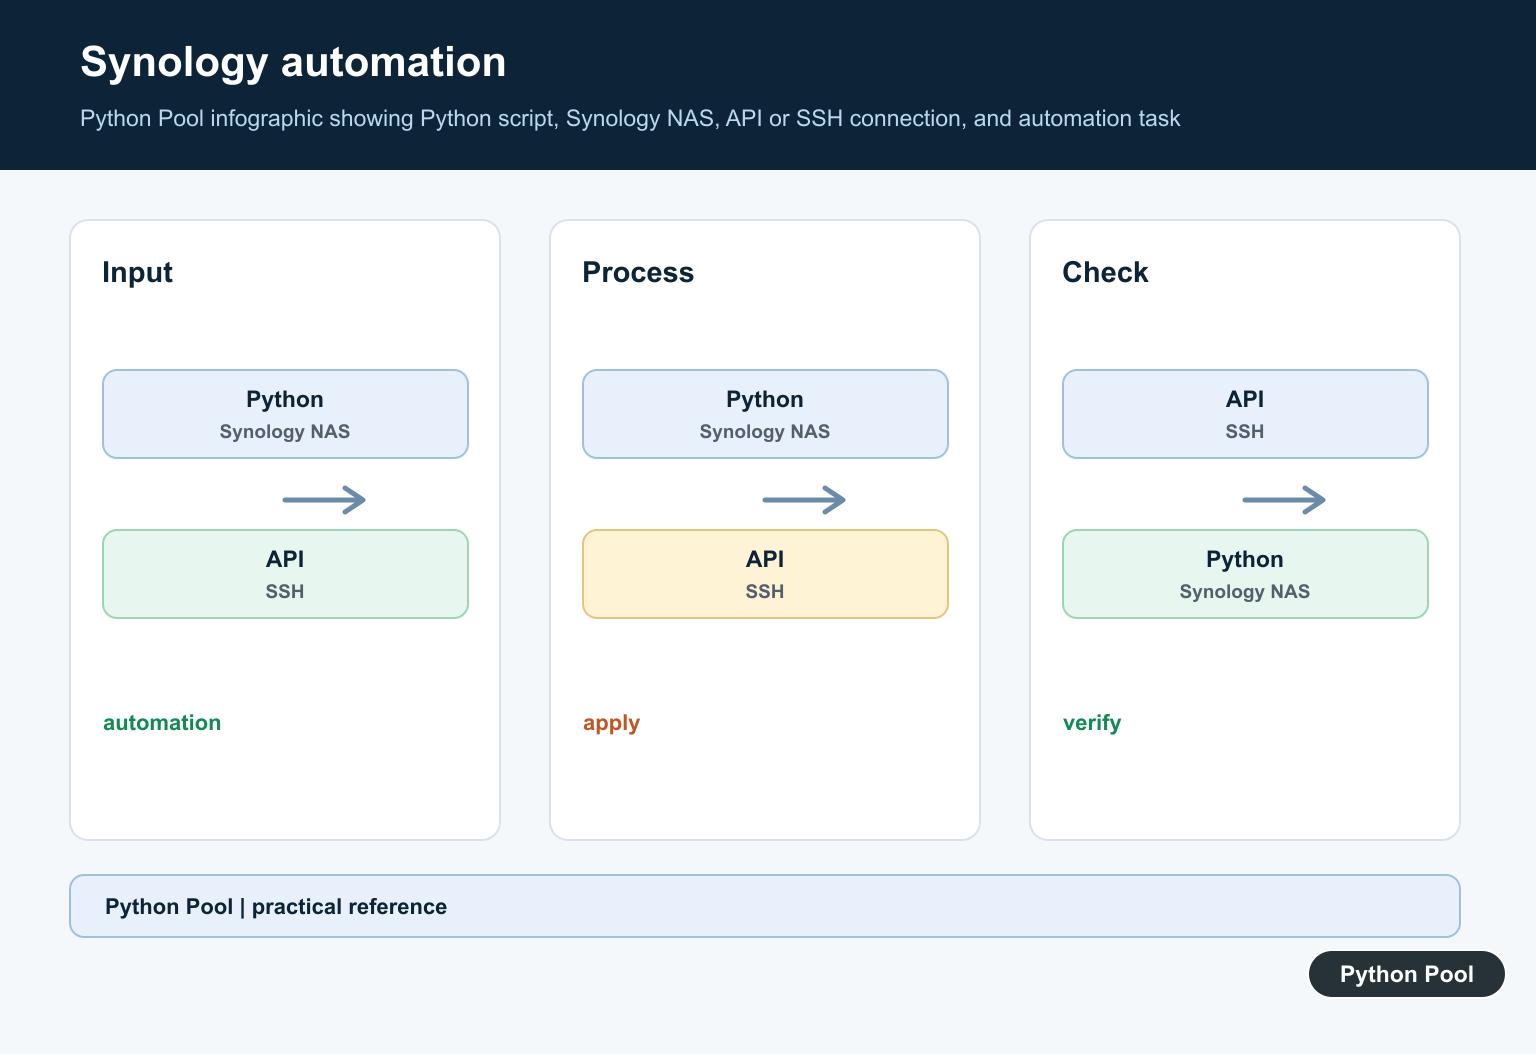Click the Input card heading
This screenshot has height=1054, width=1536.
(137, 272)
